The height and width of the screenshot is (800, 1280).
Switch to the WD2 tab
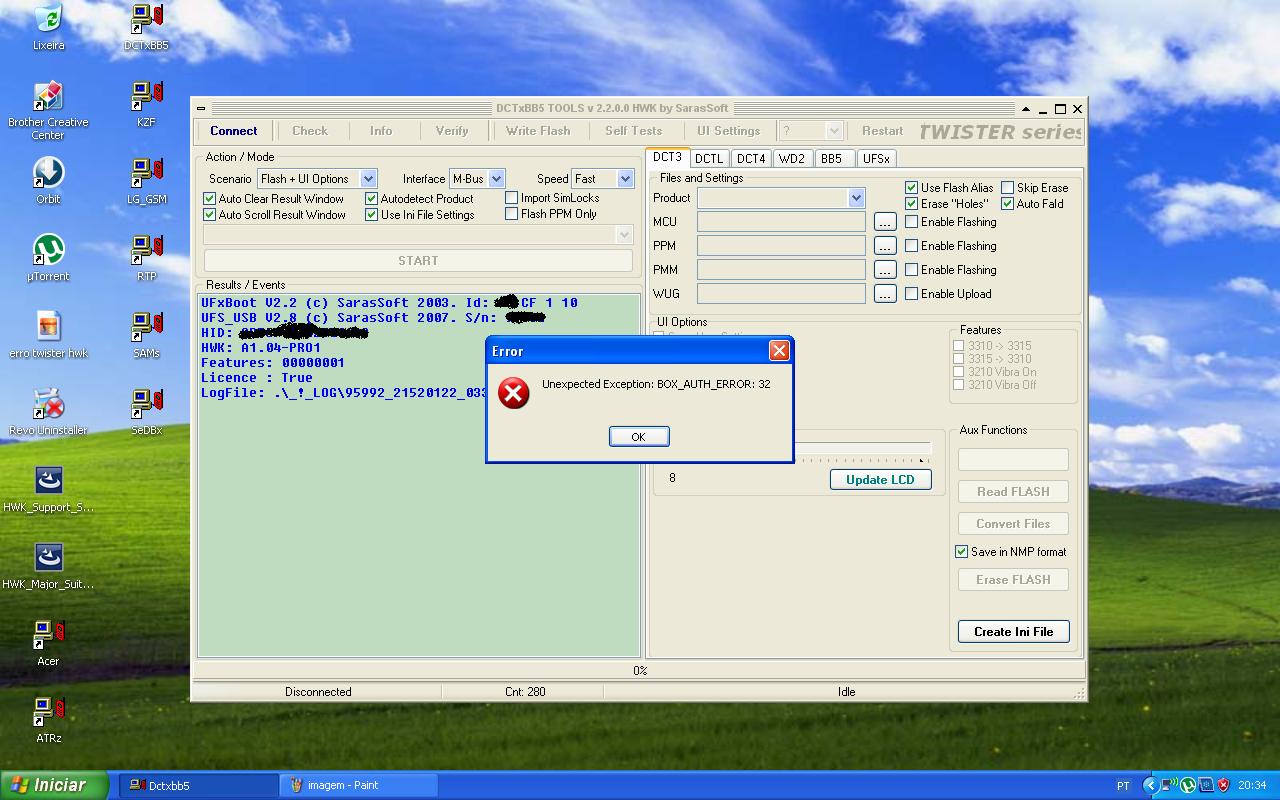point(792,158)
